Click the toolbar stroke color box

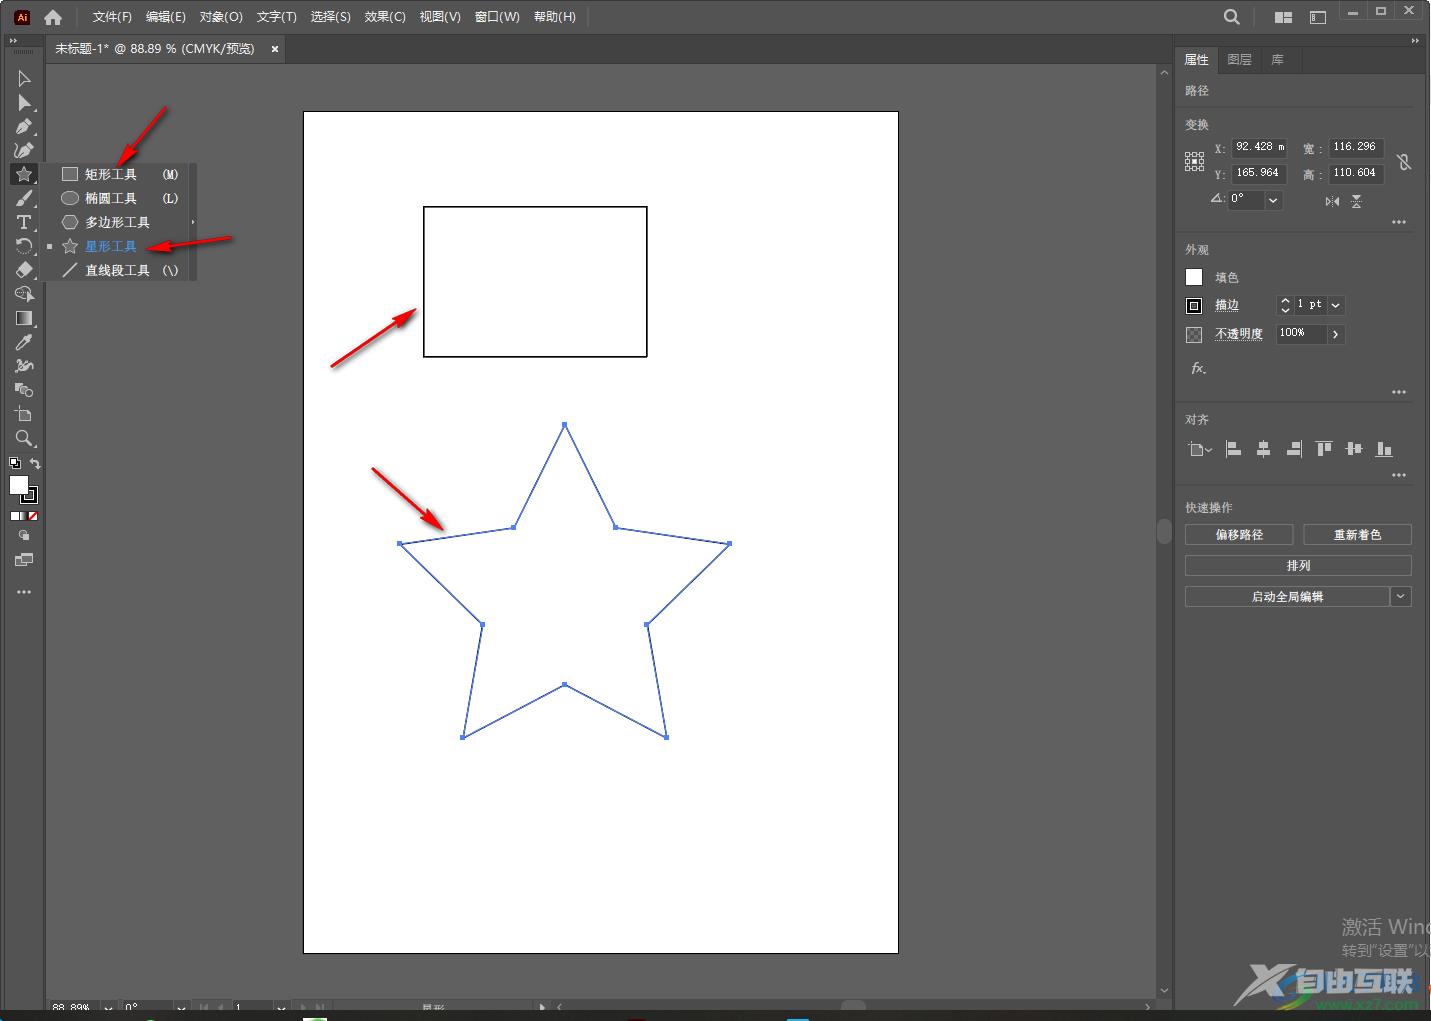pos(30,495)
